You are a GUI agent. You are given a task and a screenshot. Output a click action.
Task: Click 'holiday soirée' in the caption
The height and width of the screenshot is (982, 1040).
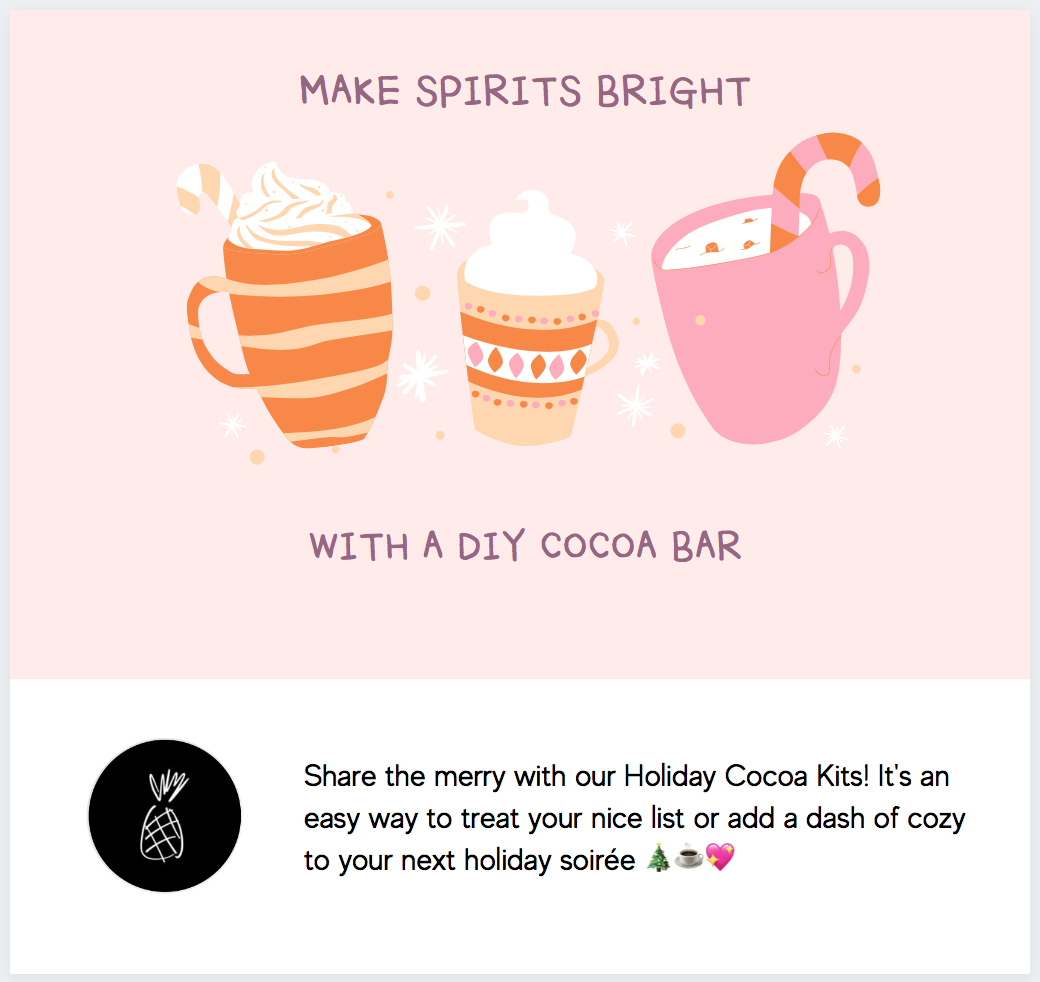click(x=549, y=861)
